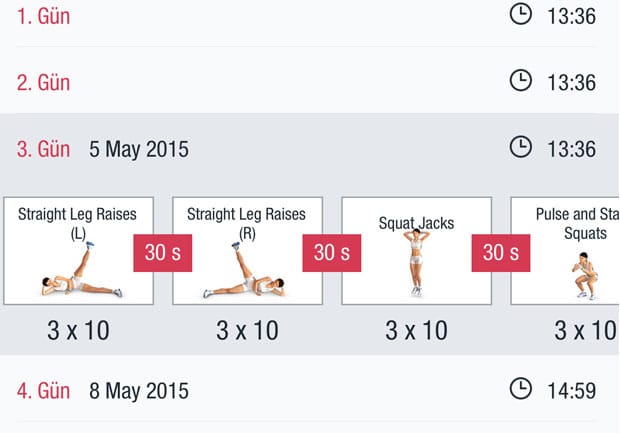Image resolution: width=620 pixels, height=433 pixels.
Task: Tap the Straight Leg Raises (R) figure
Action: click(x=244, y=270)
